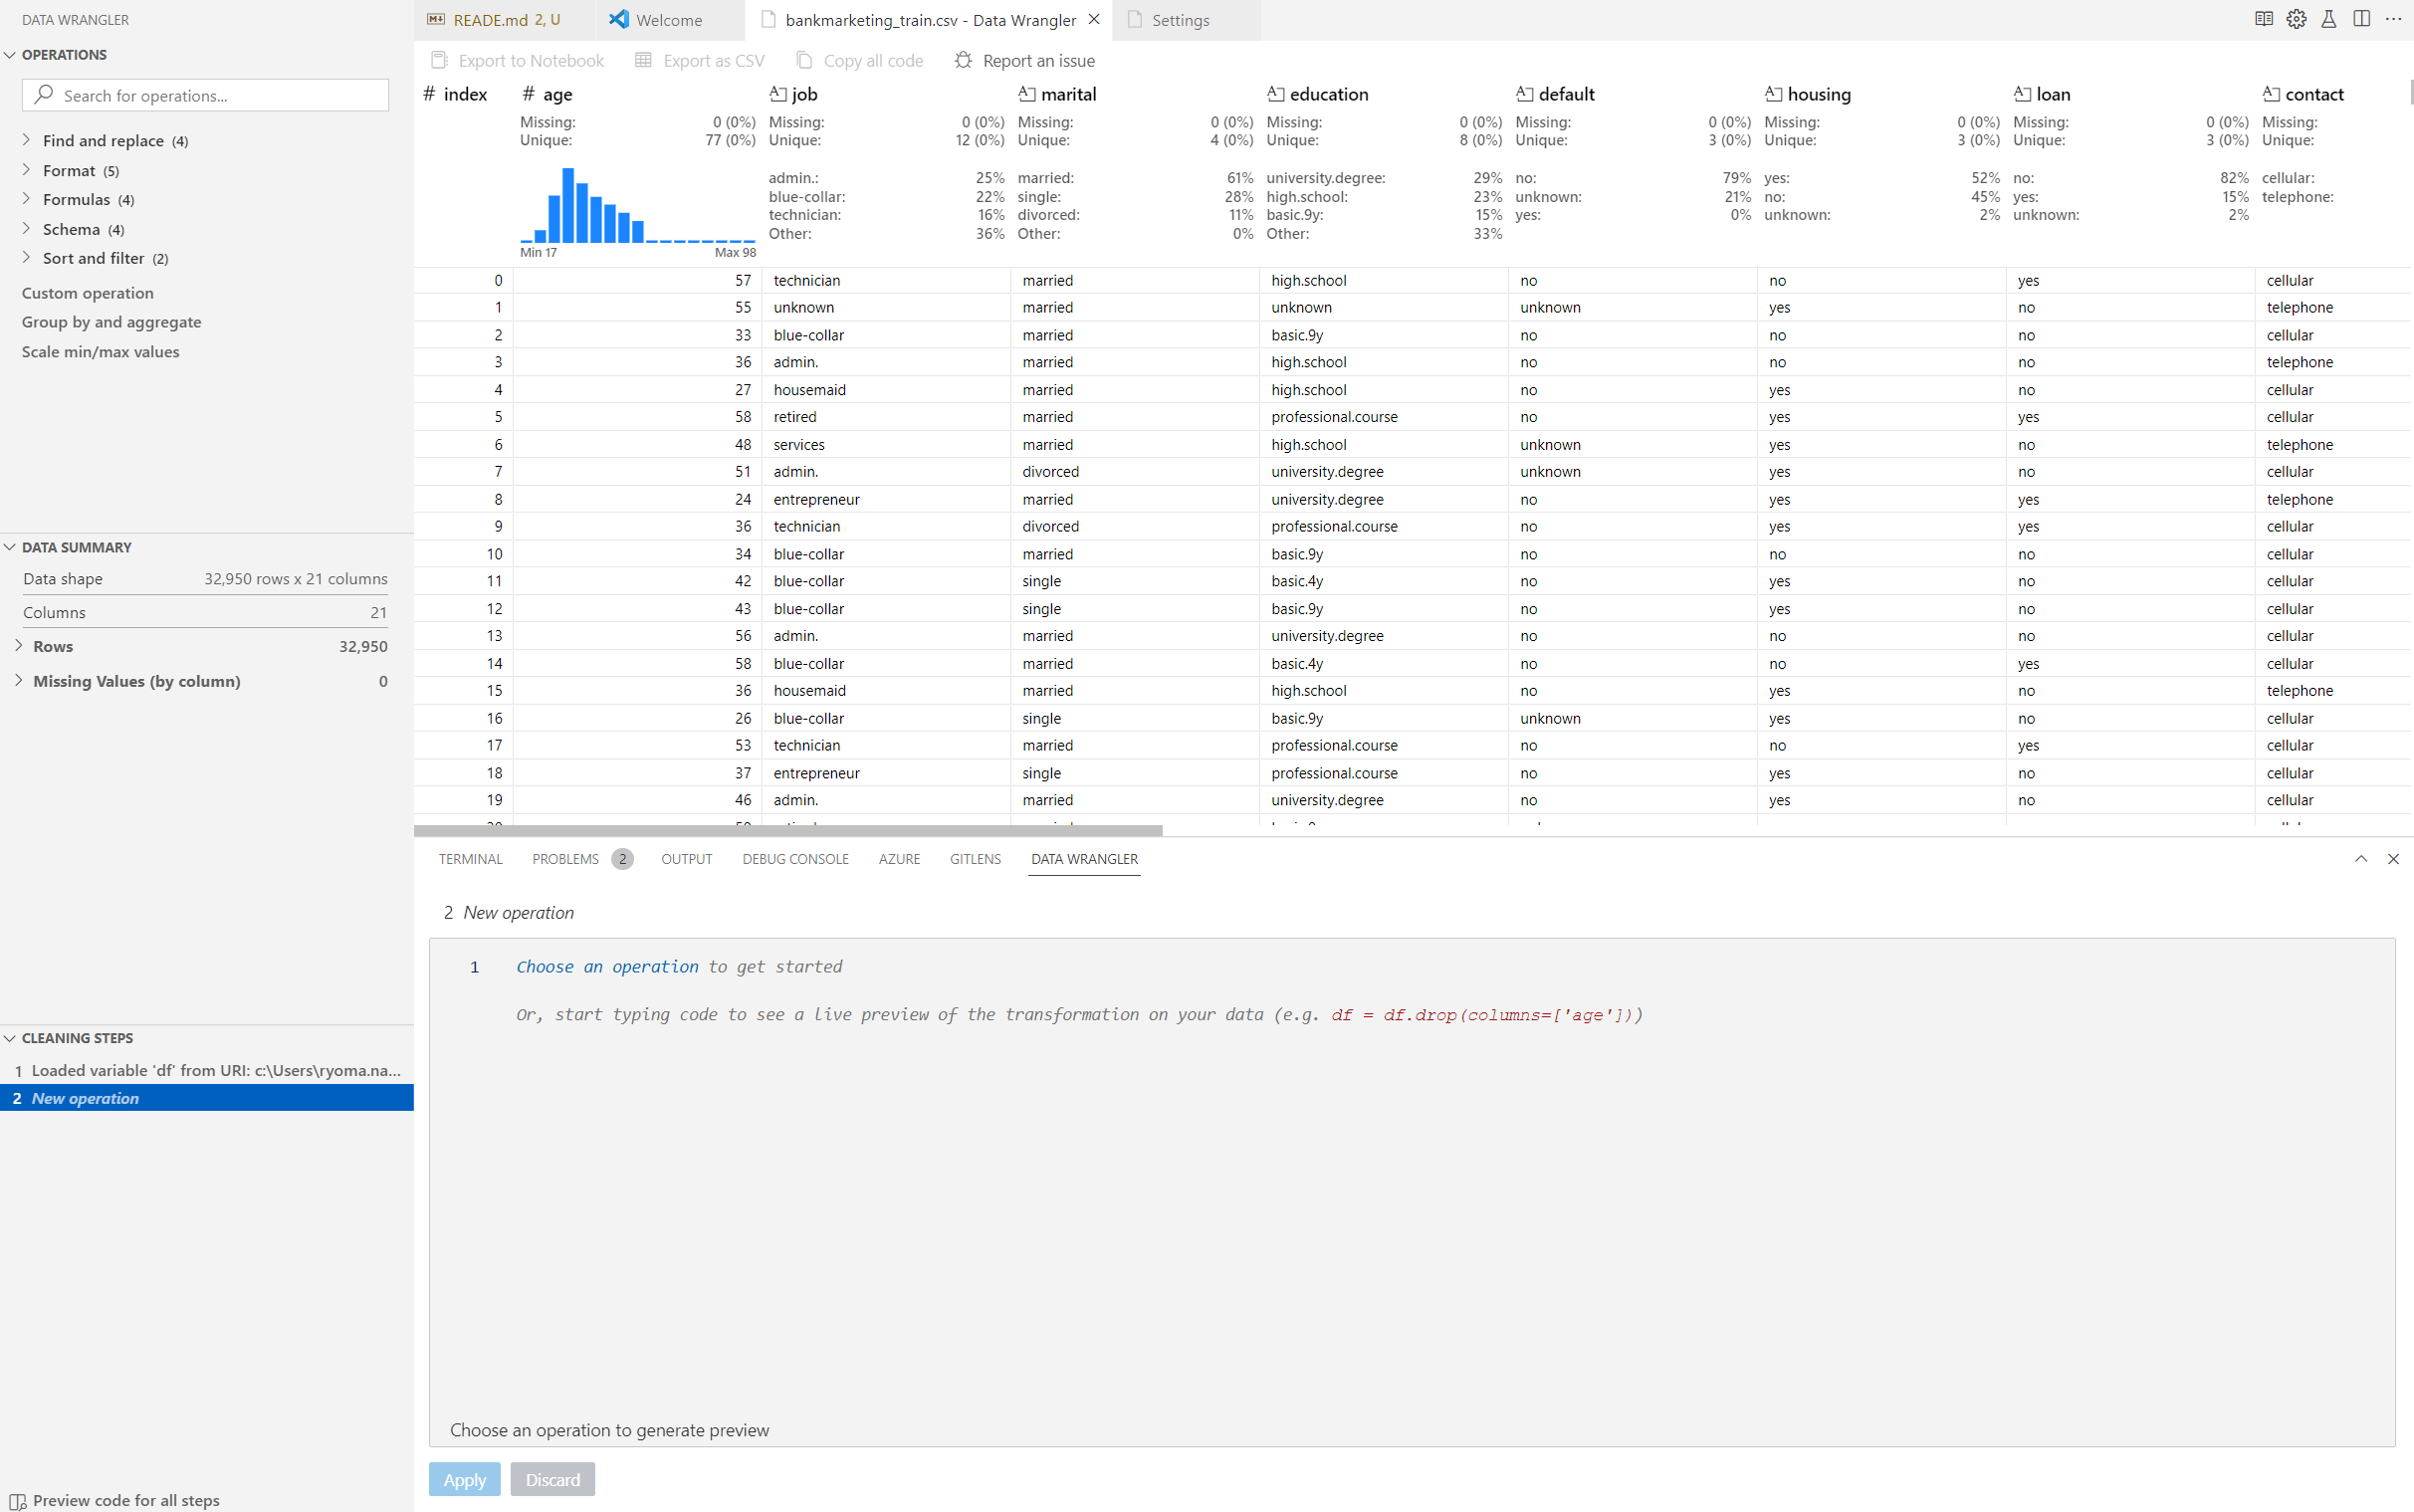Open the split editor layout icon
This screenshot has height=1512, width=2414.
2362,18
